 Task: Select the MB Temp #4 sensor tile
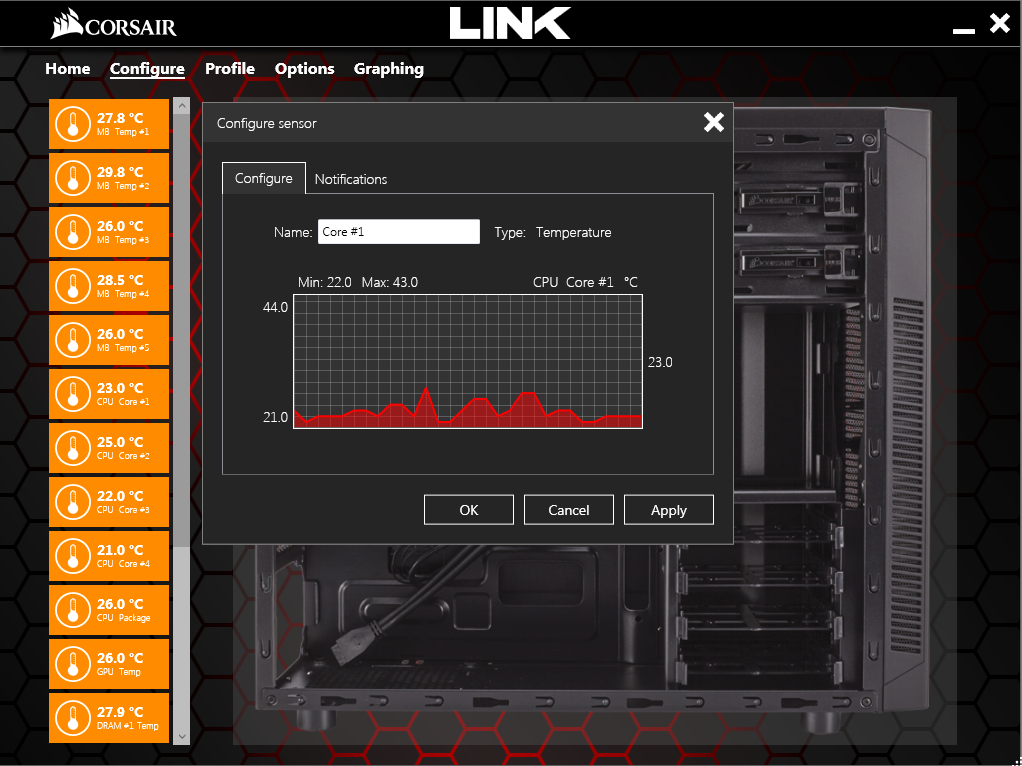pos(109,286)
